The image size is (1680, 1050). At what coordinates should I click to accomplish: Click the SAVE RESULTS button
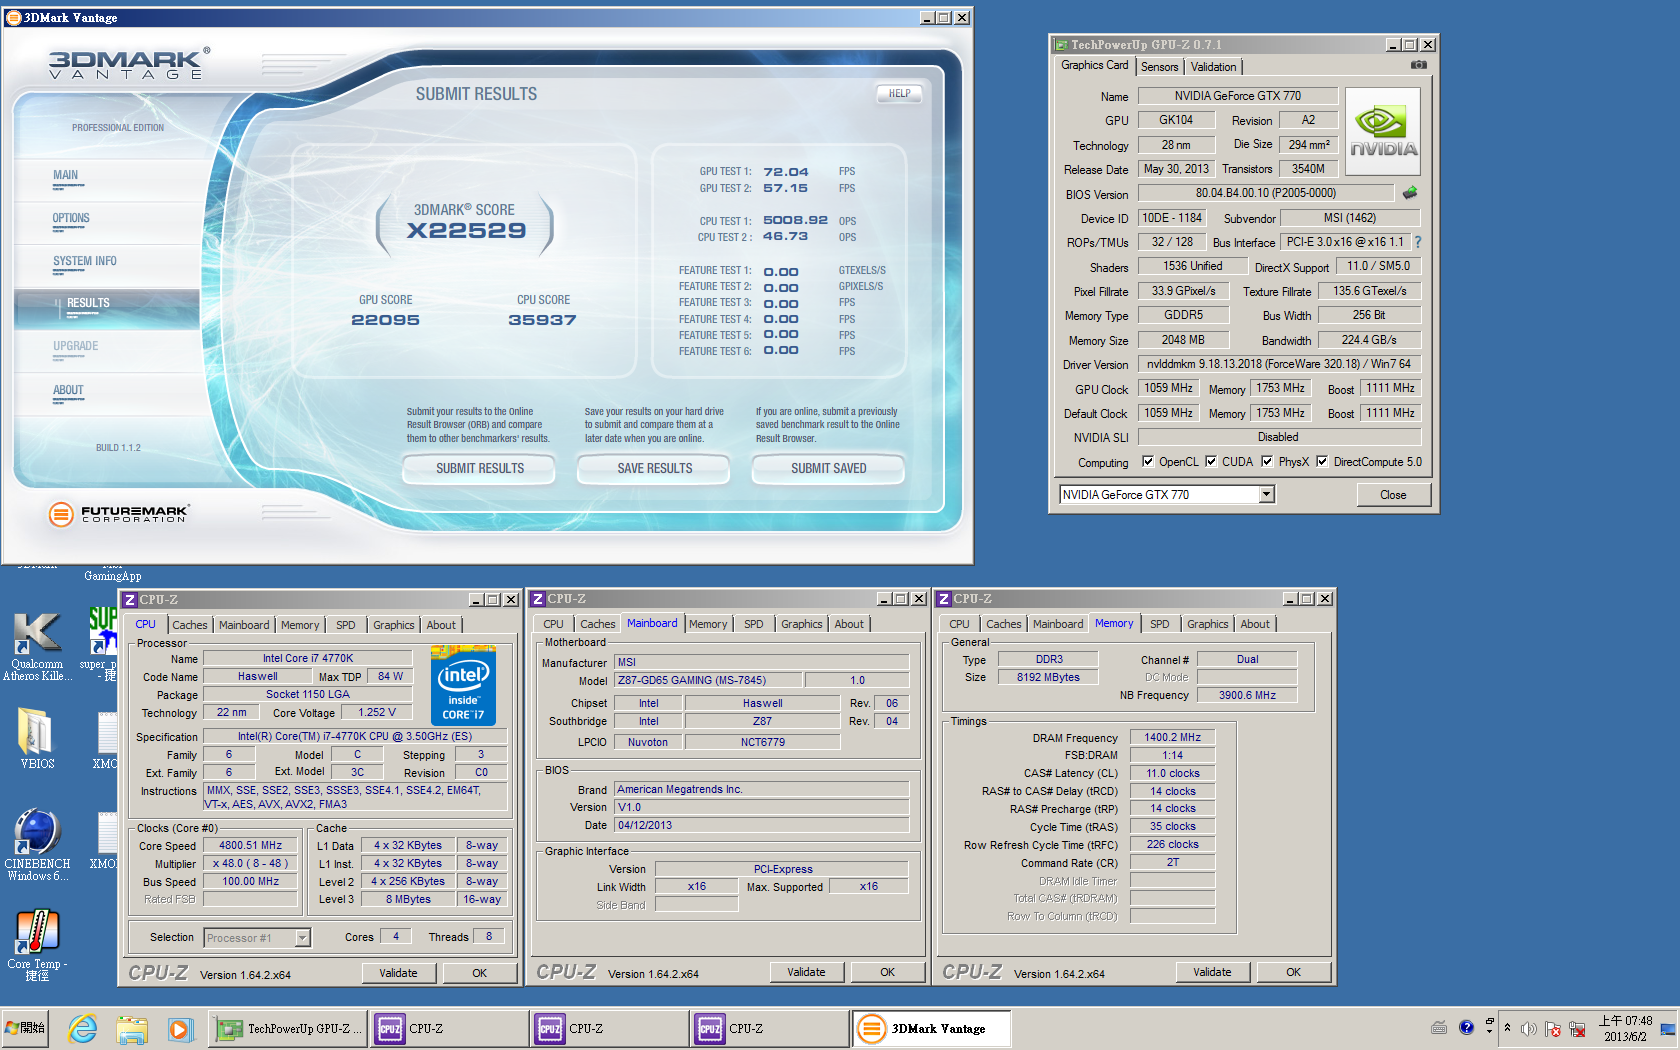click(654, 468)
